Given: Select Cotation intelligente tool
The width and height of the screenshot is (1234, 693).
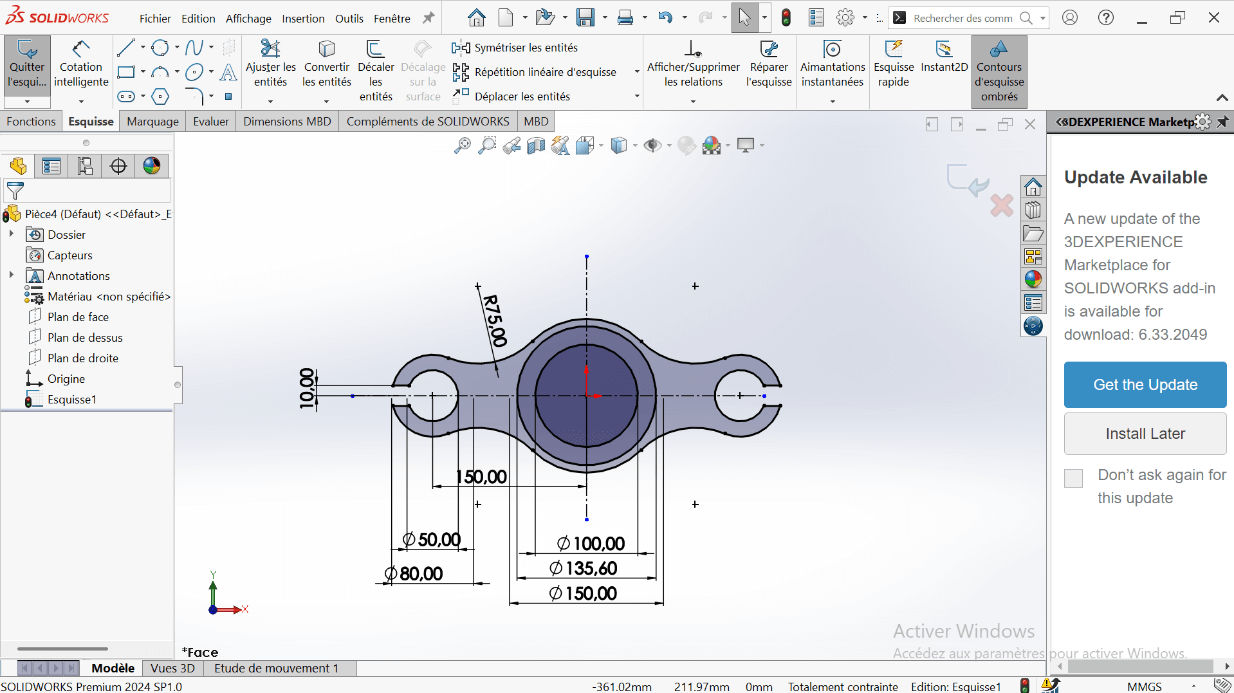Looking at the screenshot, I should (81, 50).
